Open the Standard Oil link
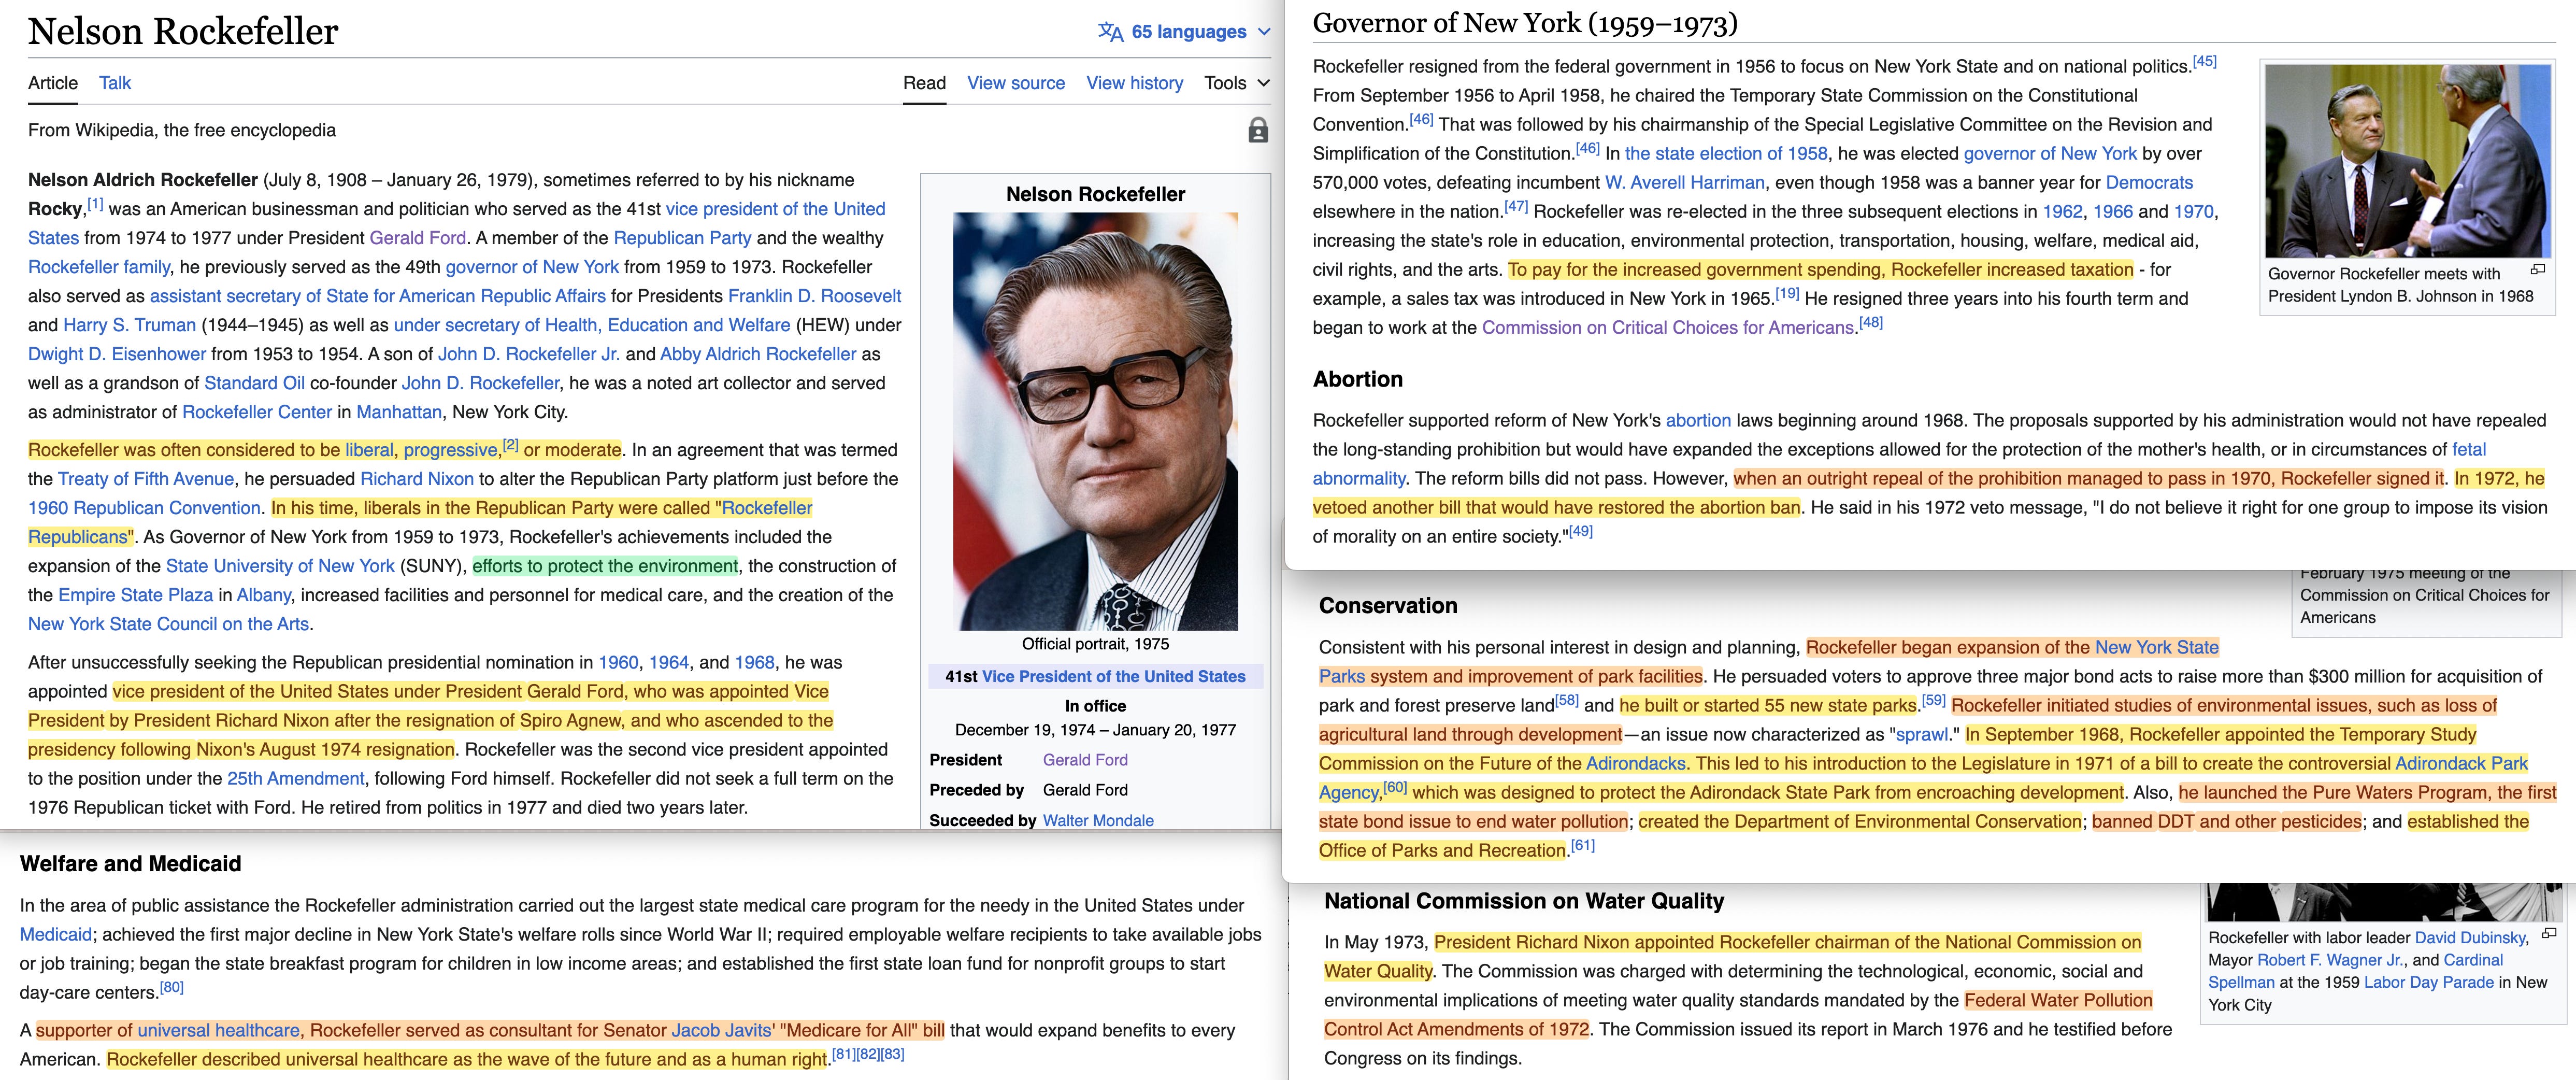The image size is (2576, 1080). pyautogui.click(x=254, y=383)
